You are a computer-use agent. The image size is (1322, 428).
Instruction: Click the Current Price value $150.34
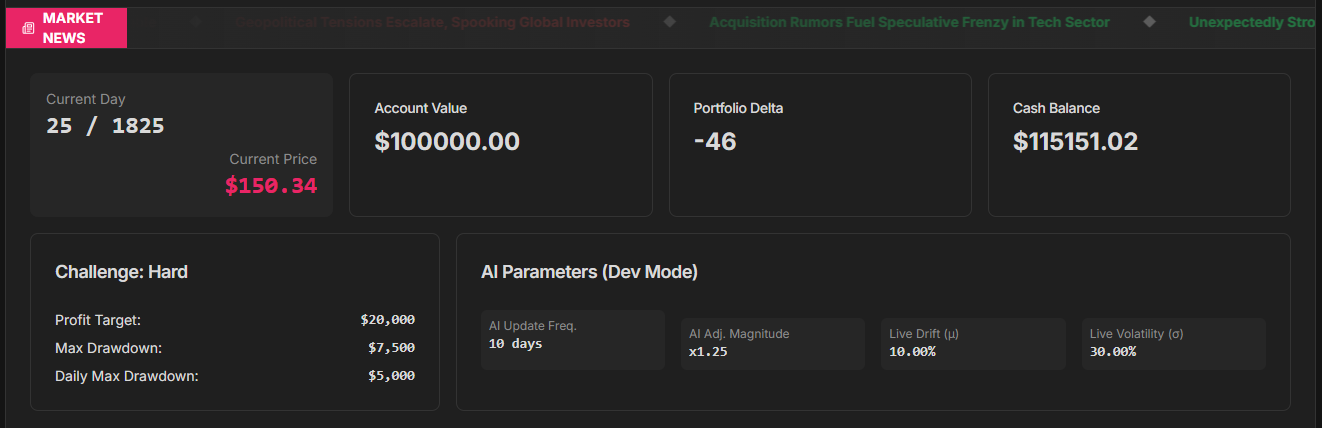tap(271, 186)
